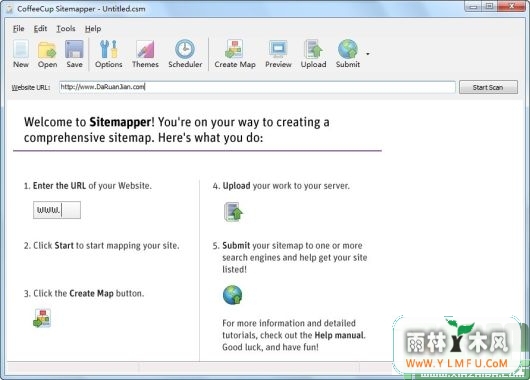Click the create map icon under step 3
530x380 pixels.
42,318
